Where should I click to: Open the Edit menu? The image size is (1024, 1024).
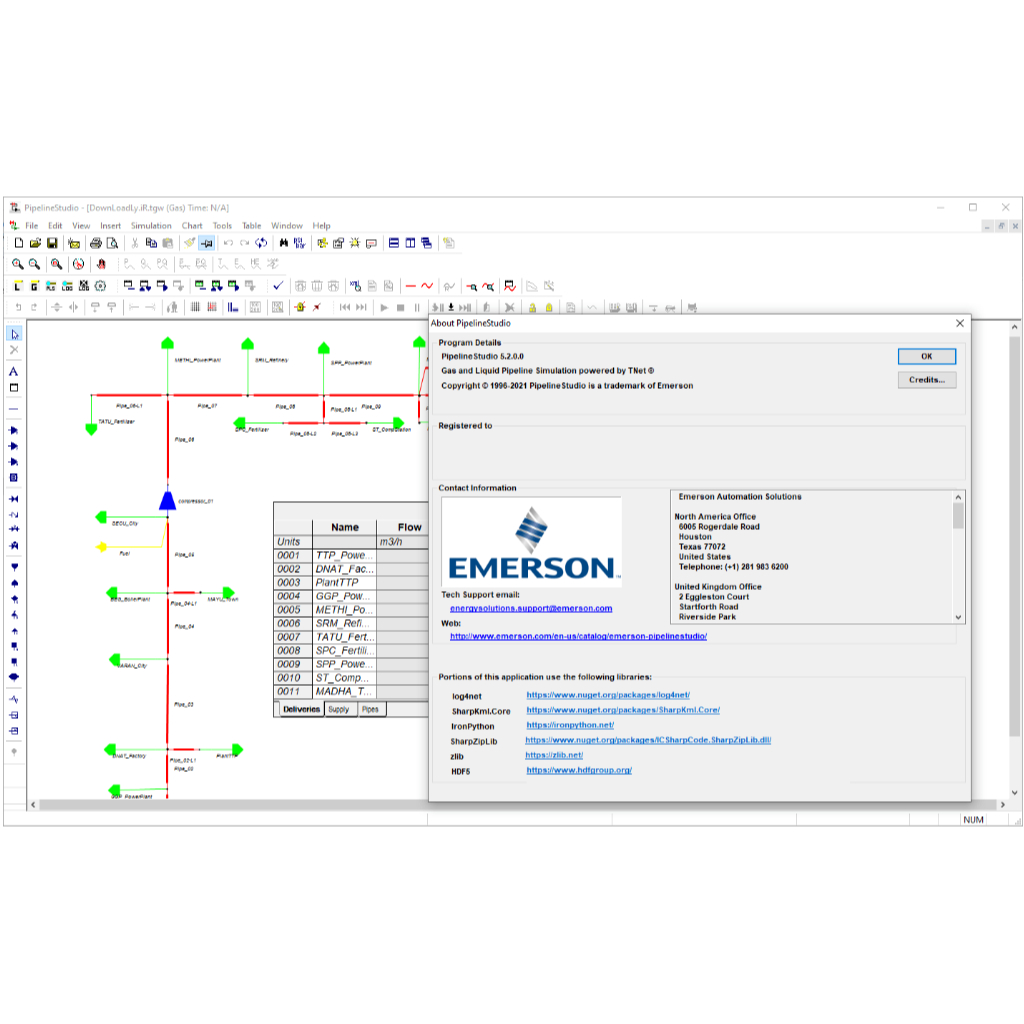(x=55, y=226)
